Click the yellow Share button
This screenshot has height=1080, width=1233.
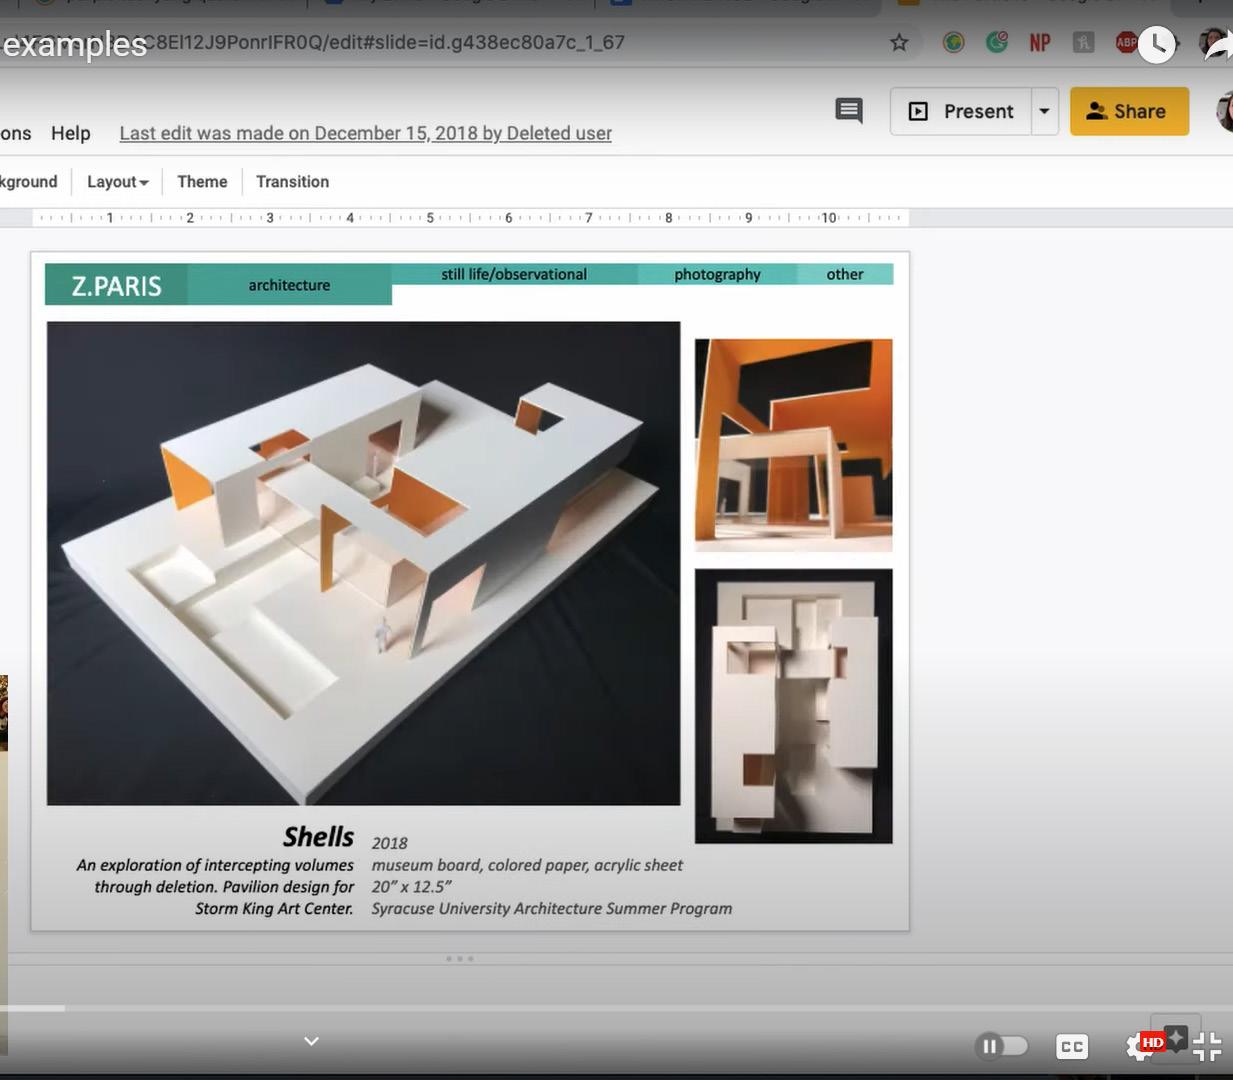[1129, 111]
